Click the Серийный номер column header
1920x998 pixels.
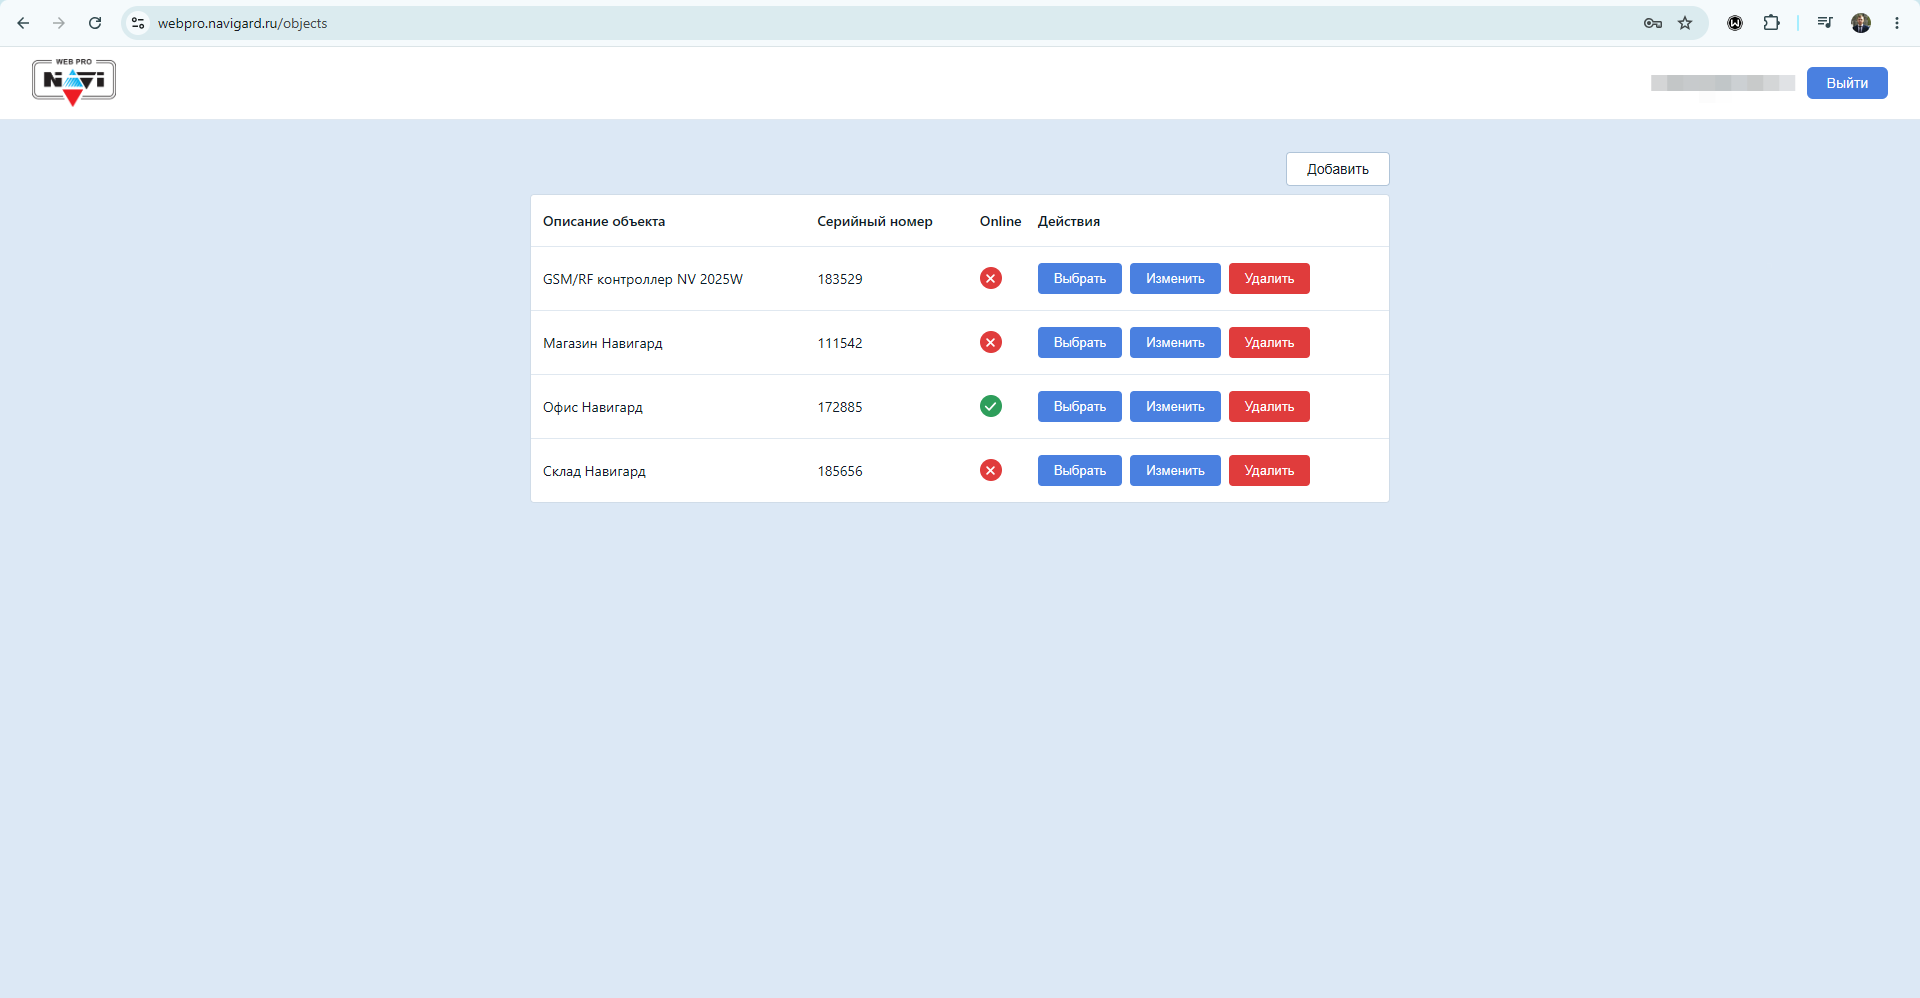point(875,221)
